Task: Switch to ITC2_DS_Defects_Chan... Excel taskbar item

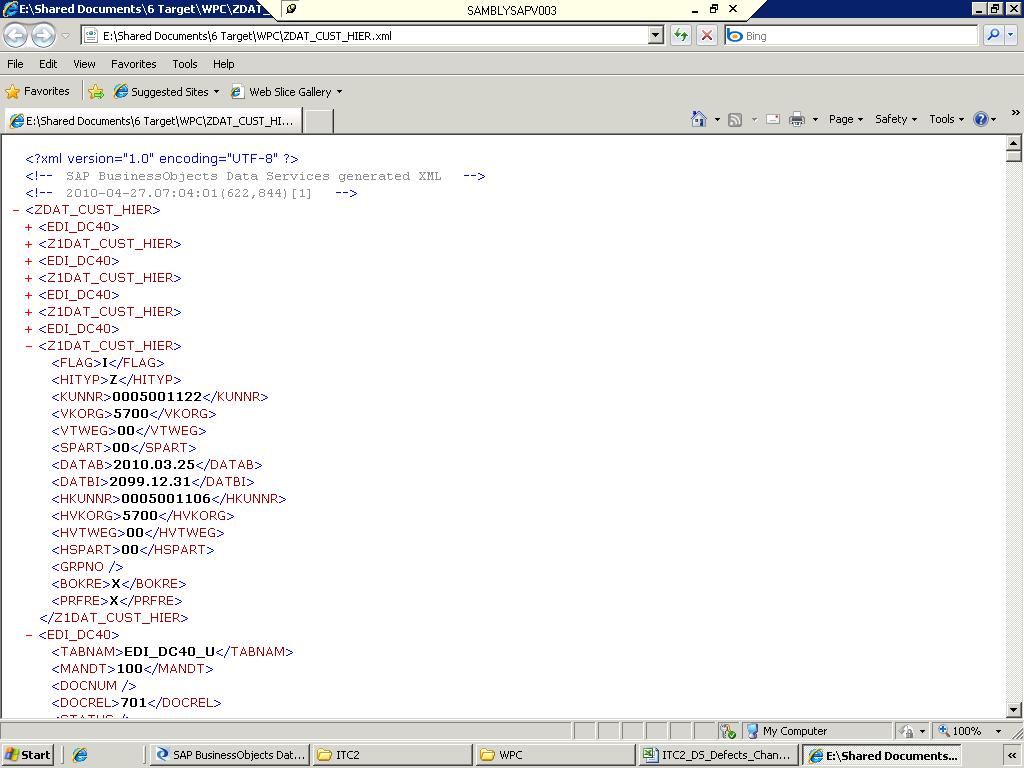Action: pyautogui.click(x=718, y=755)
